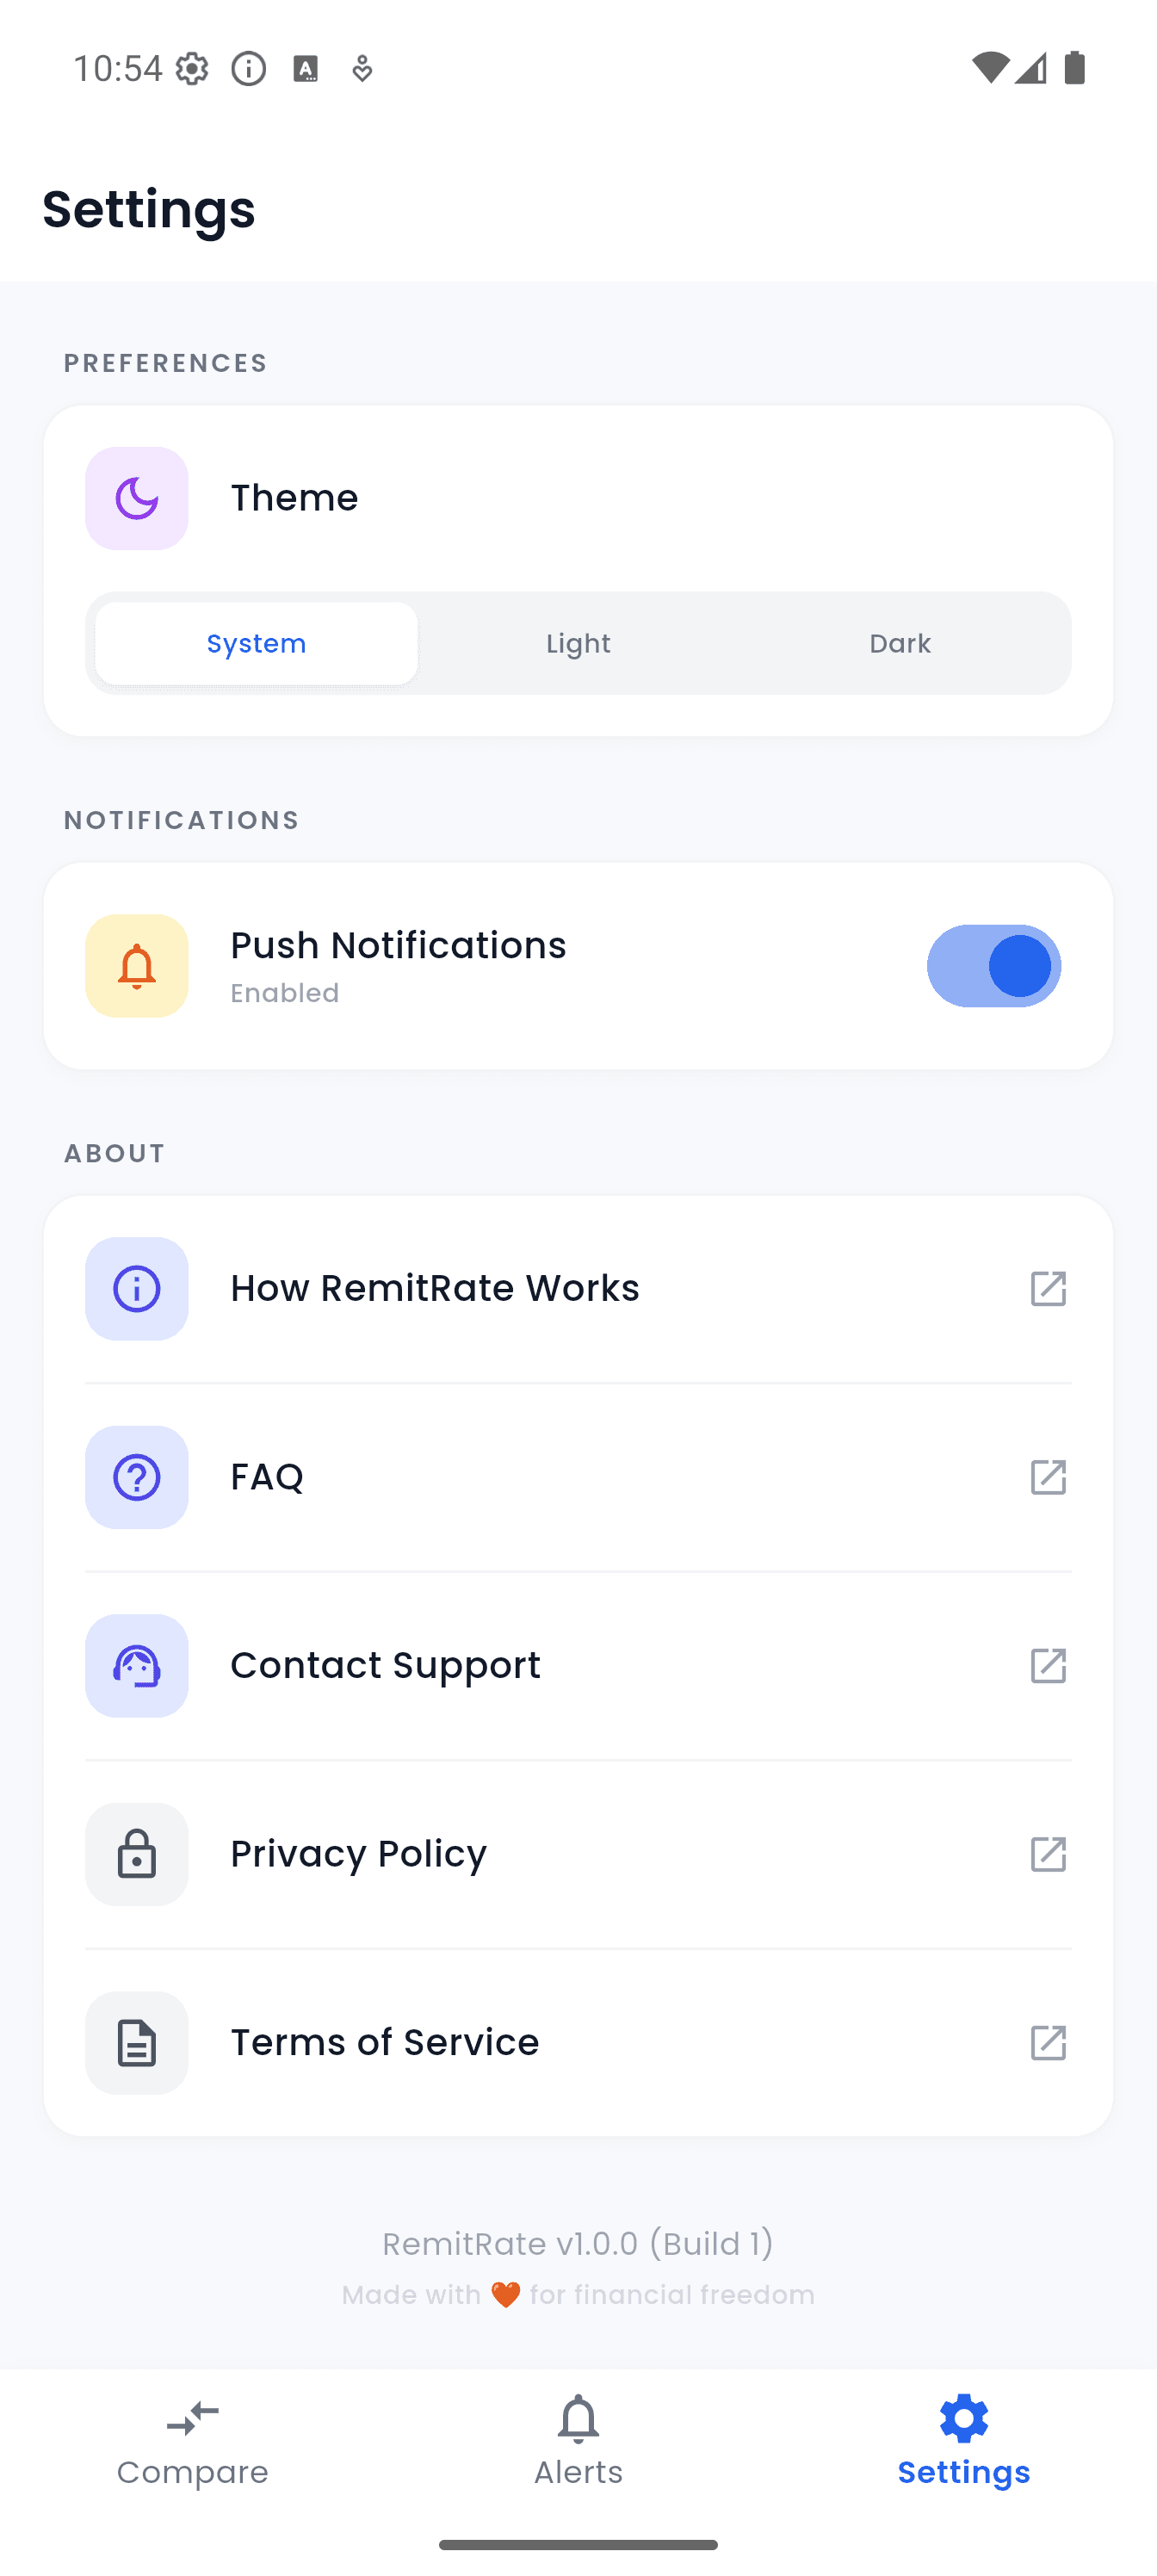Switch theme to Dark

pos(900,643)
